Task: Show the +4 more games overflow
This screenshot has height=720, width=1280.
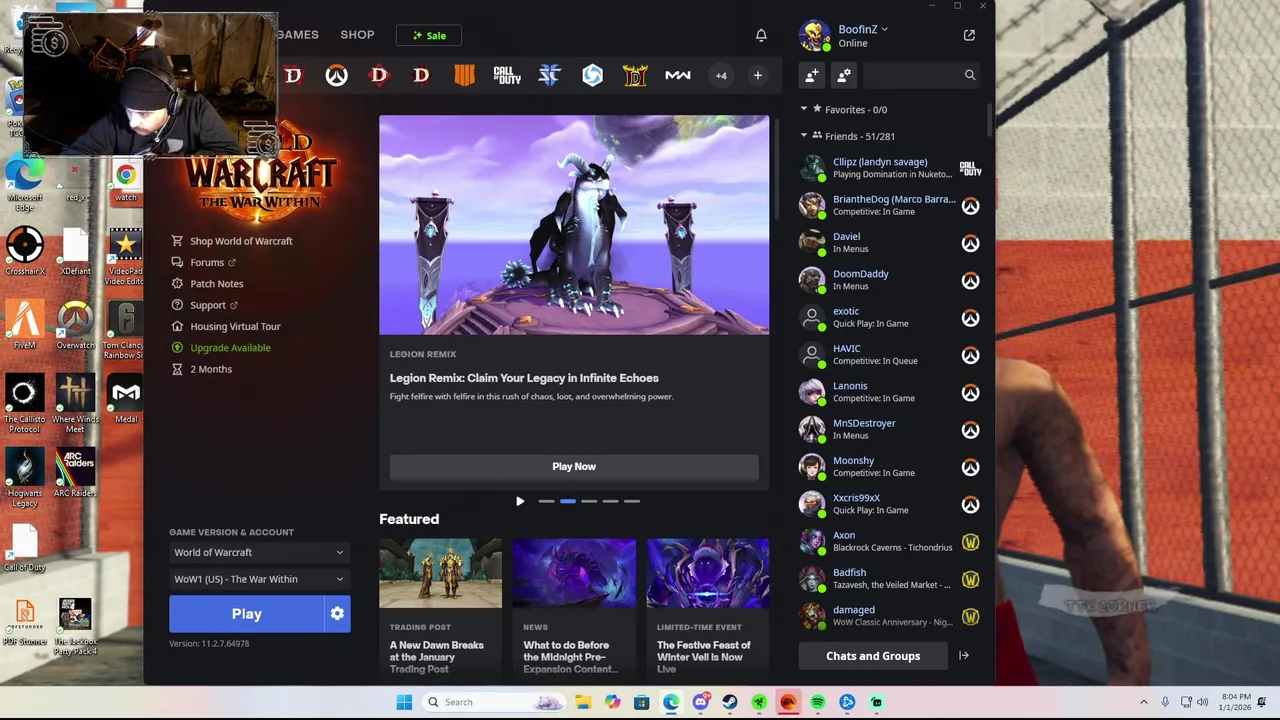Action: point(721,75)
